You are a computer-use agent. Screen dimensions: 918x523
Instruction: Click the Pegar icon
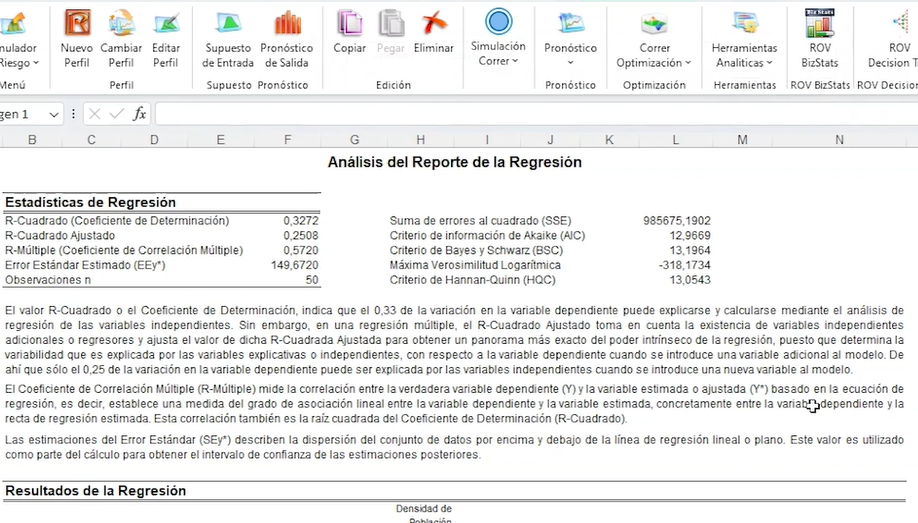[x=391, y=23]
